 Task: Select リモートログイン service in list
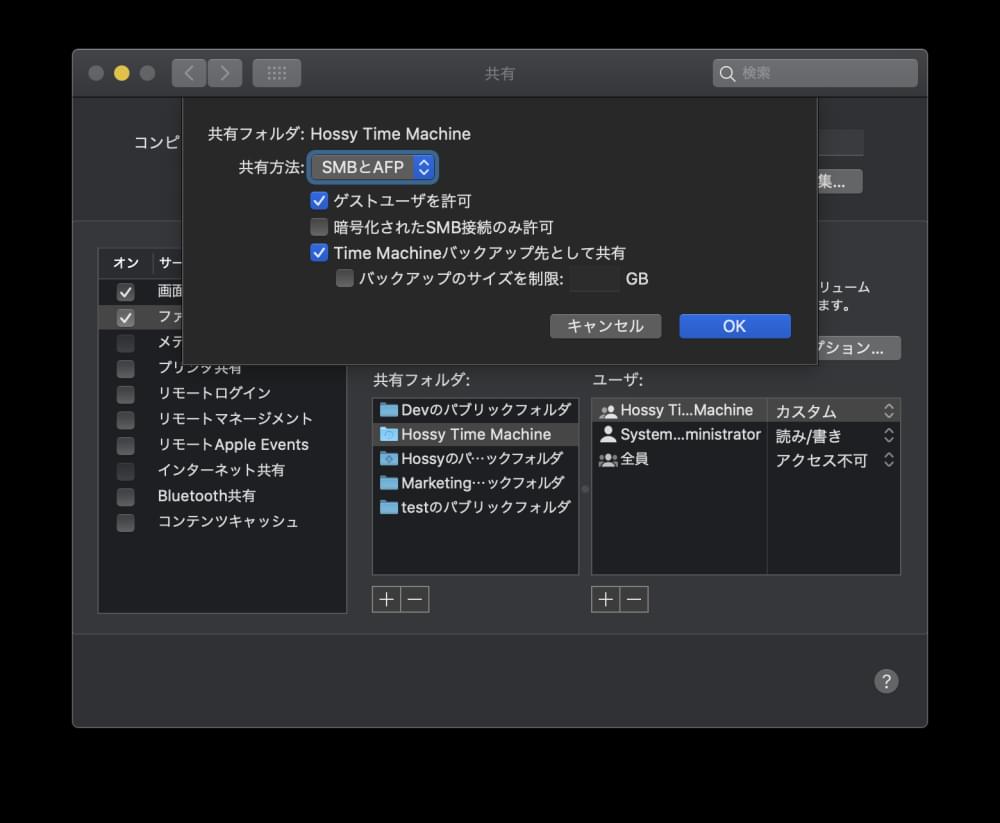tap(214, 393)
